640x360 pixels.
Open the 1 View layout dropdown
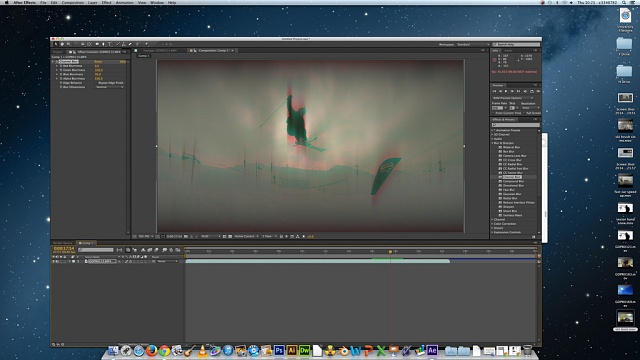coord(270,236)
